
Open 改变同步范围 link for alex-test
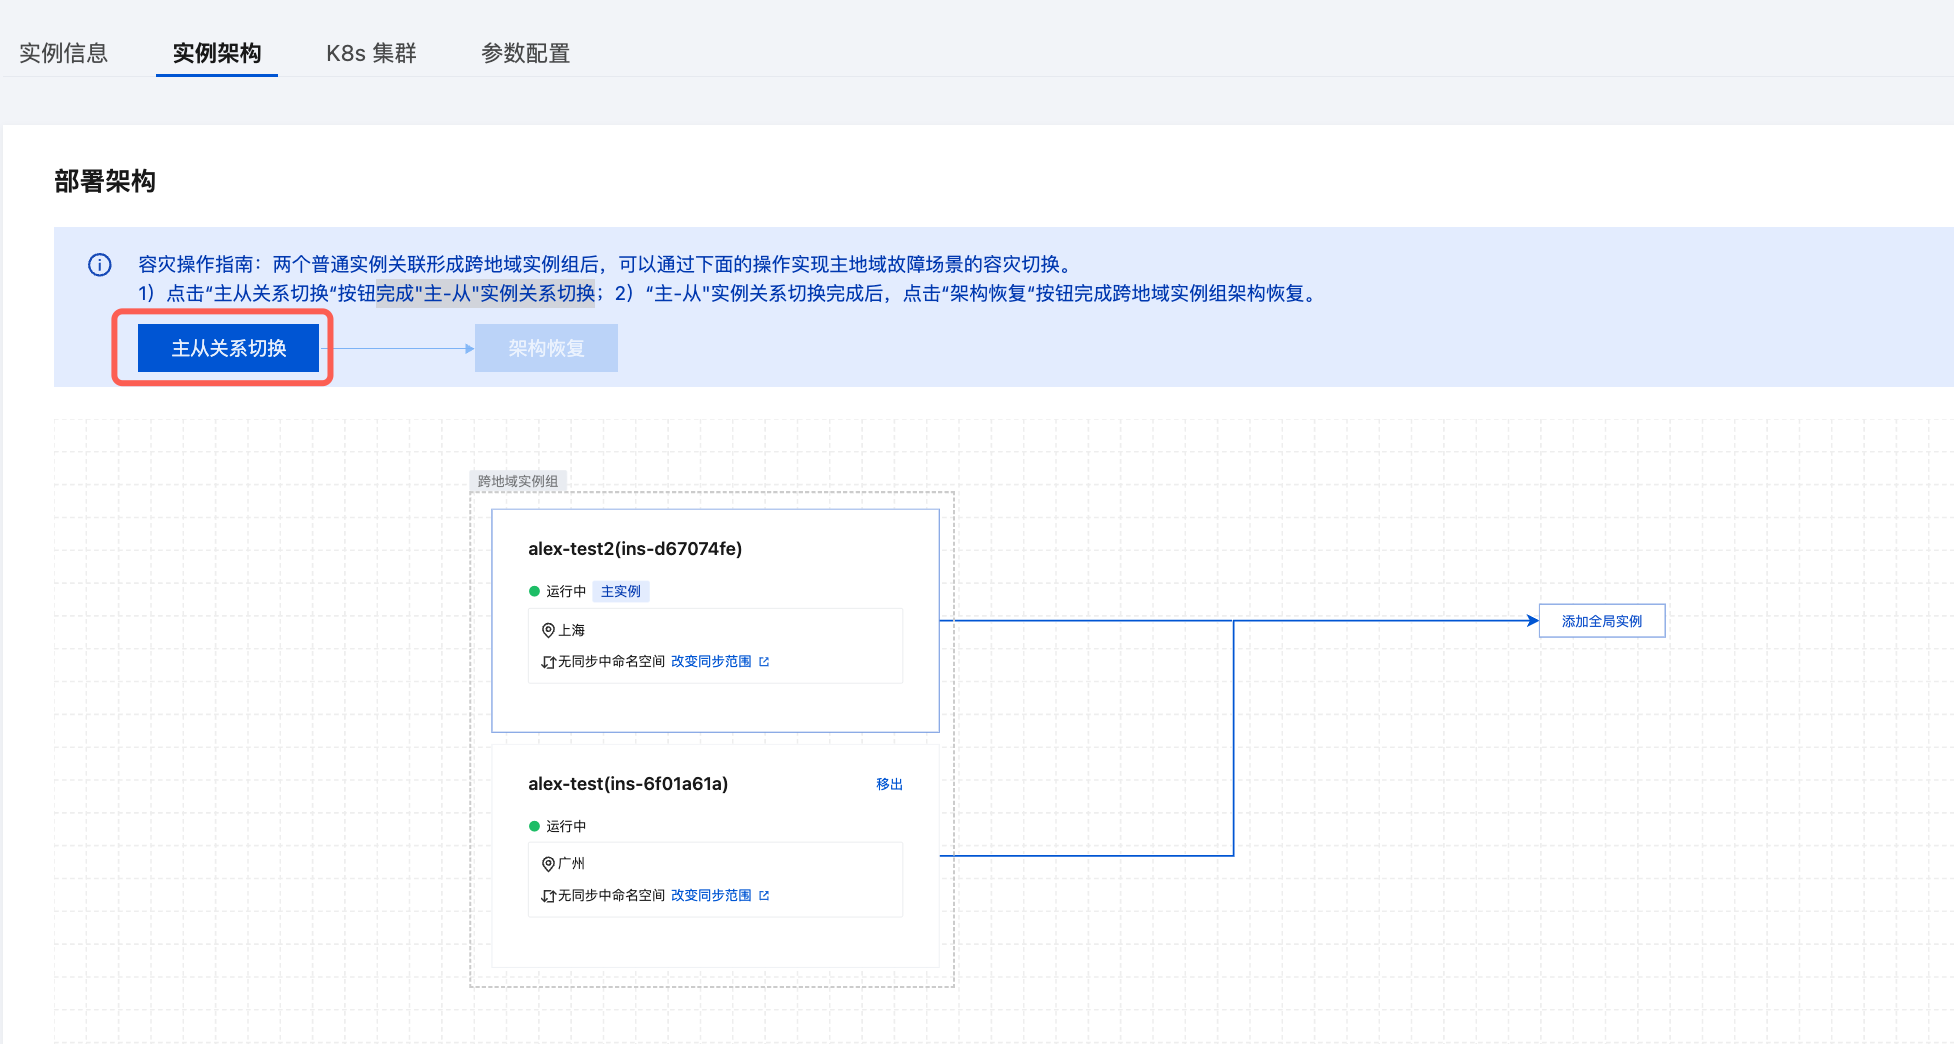point(711,895)
